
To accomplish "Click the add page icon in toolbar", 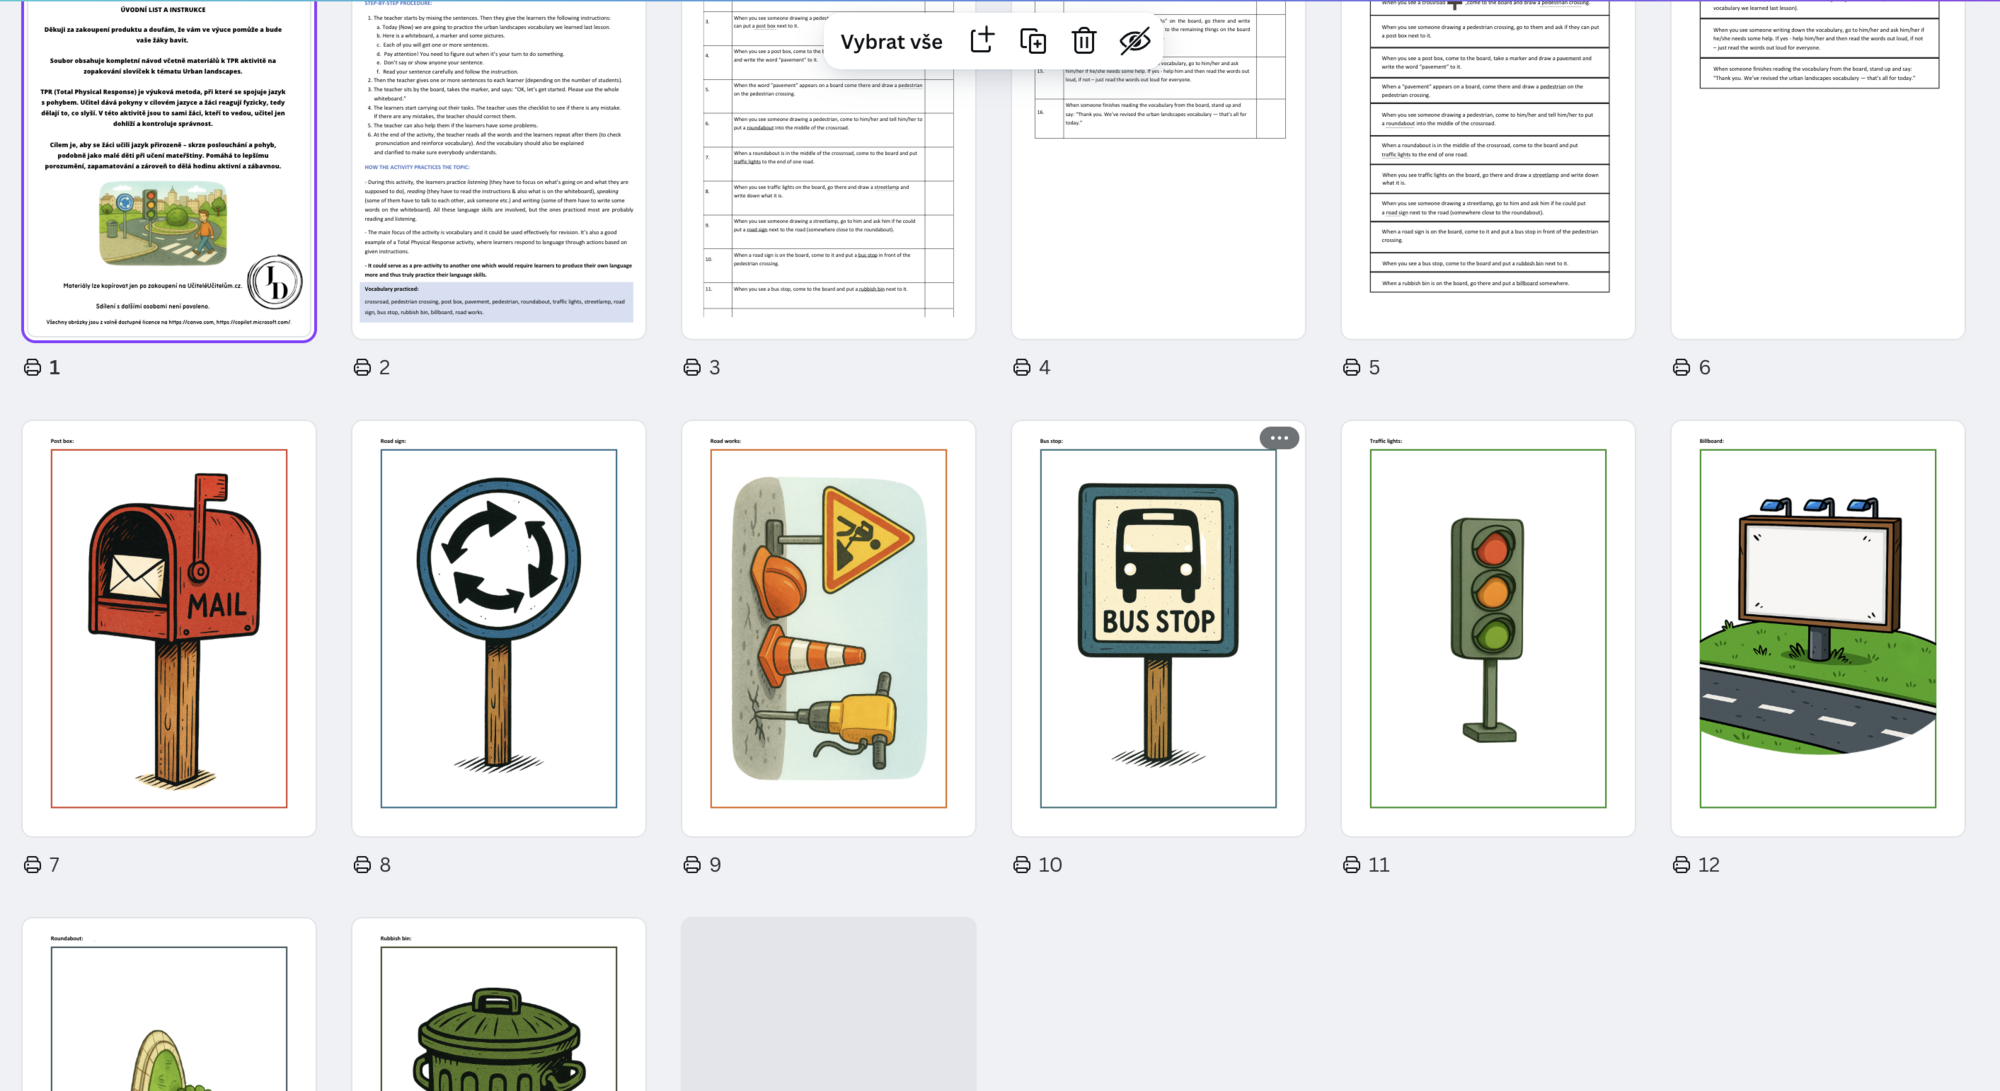I will point(982,41).
